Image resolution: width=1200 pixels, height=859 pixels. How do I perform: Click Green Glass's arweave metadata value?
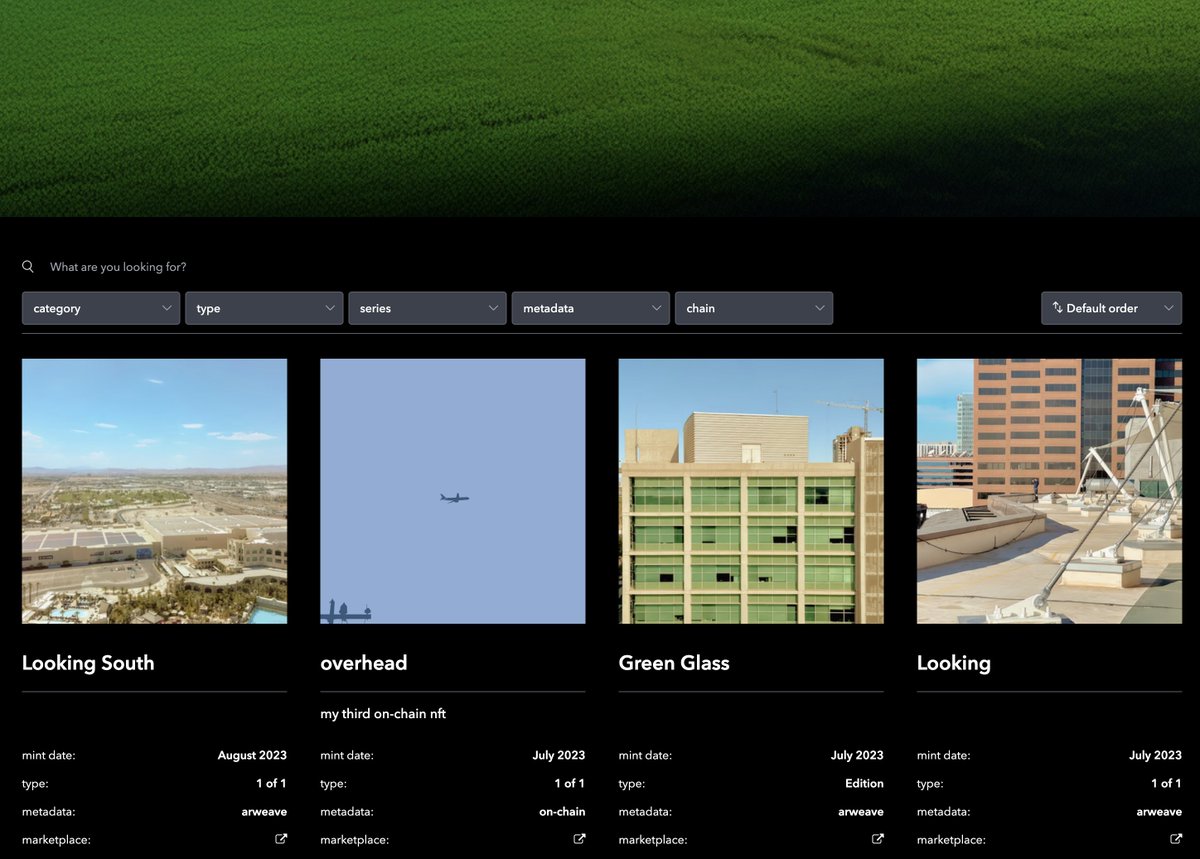pyautogui.click(x=861, y=811)
